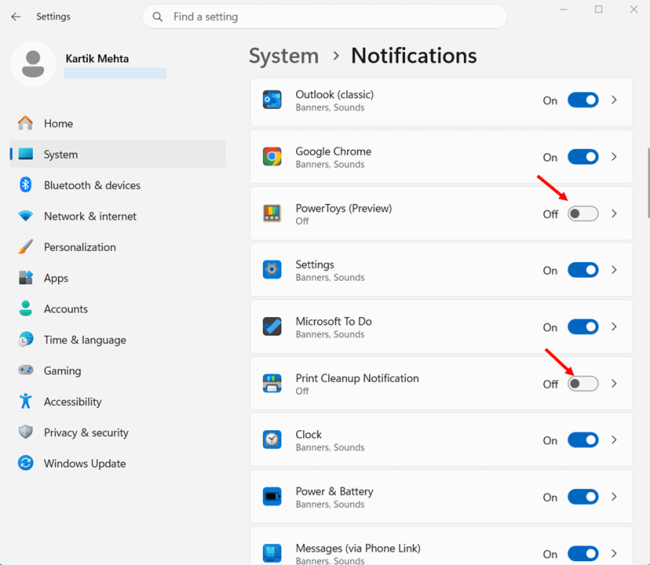The width and height of the screenshot is (650, 565).
Task: Maximize the Settings window
Action: click(x=599, y=9)
